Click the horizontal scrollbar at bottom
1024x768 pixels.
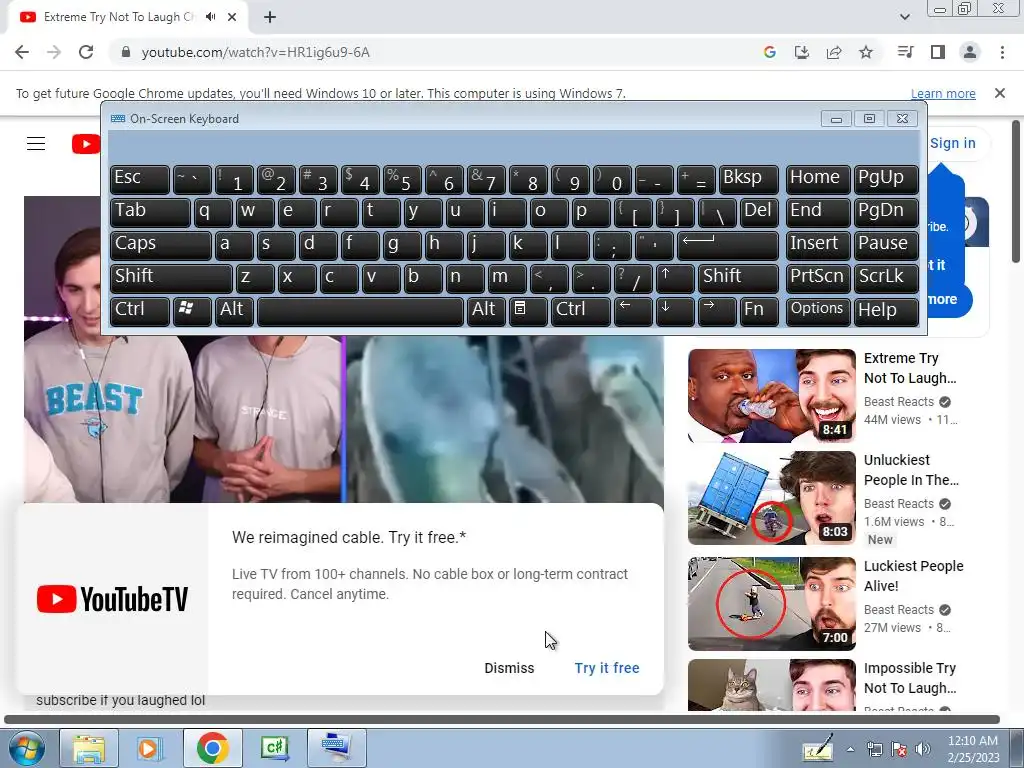coord(502,720)
